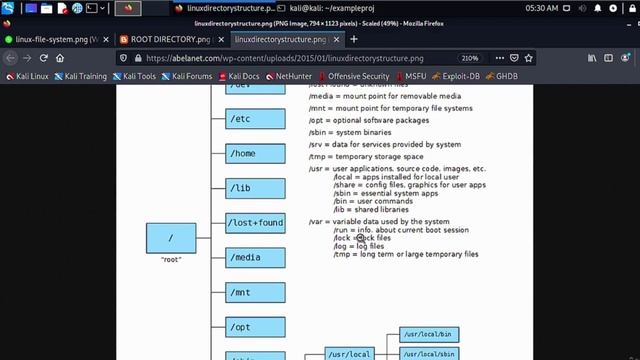Switch to the first workspace thumbnail
The height and width of the screenshot is (360, 640).
[128, 8]
